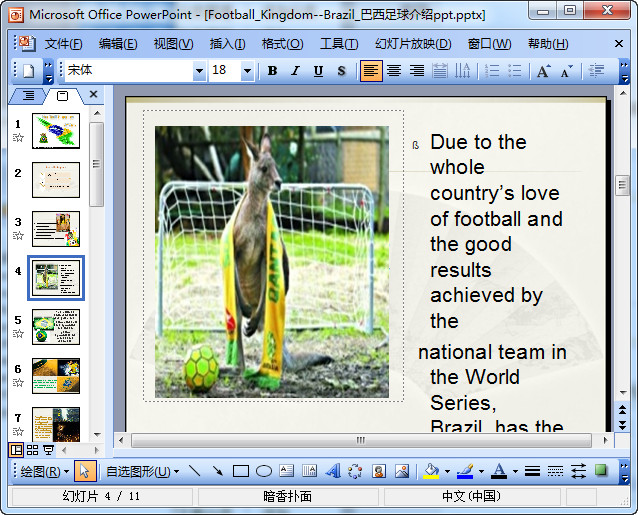Toggle bold formatting
This screenshot has width=638, height=515.
272,71
